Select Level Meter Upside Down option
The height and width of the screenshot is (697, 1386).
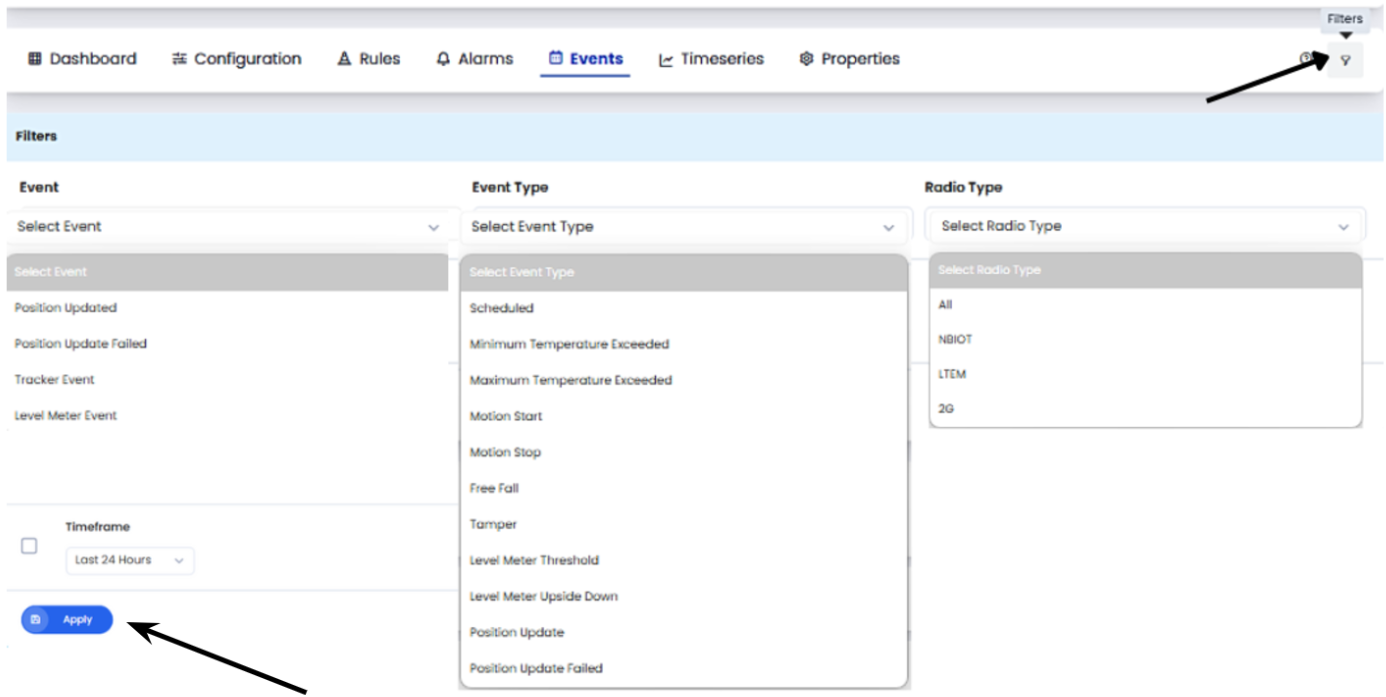[x=543, y=597]
